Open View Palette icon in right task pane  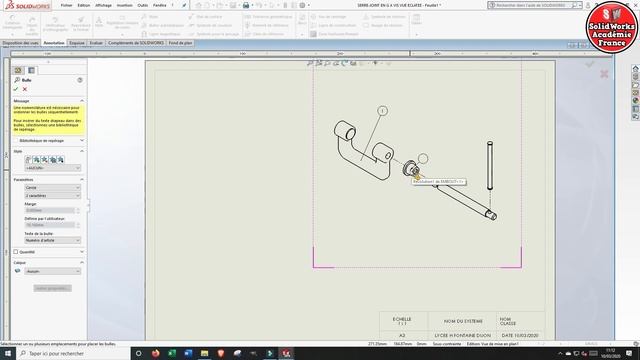tap(636, 93)
